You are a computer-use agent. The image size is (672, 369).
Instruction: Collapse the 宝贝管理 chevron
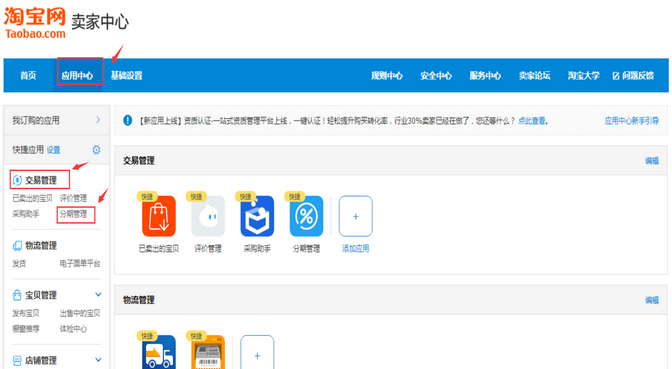tap(98, 294)
